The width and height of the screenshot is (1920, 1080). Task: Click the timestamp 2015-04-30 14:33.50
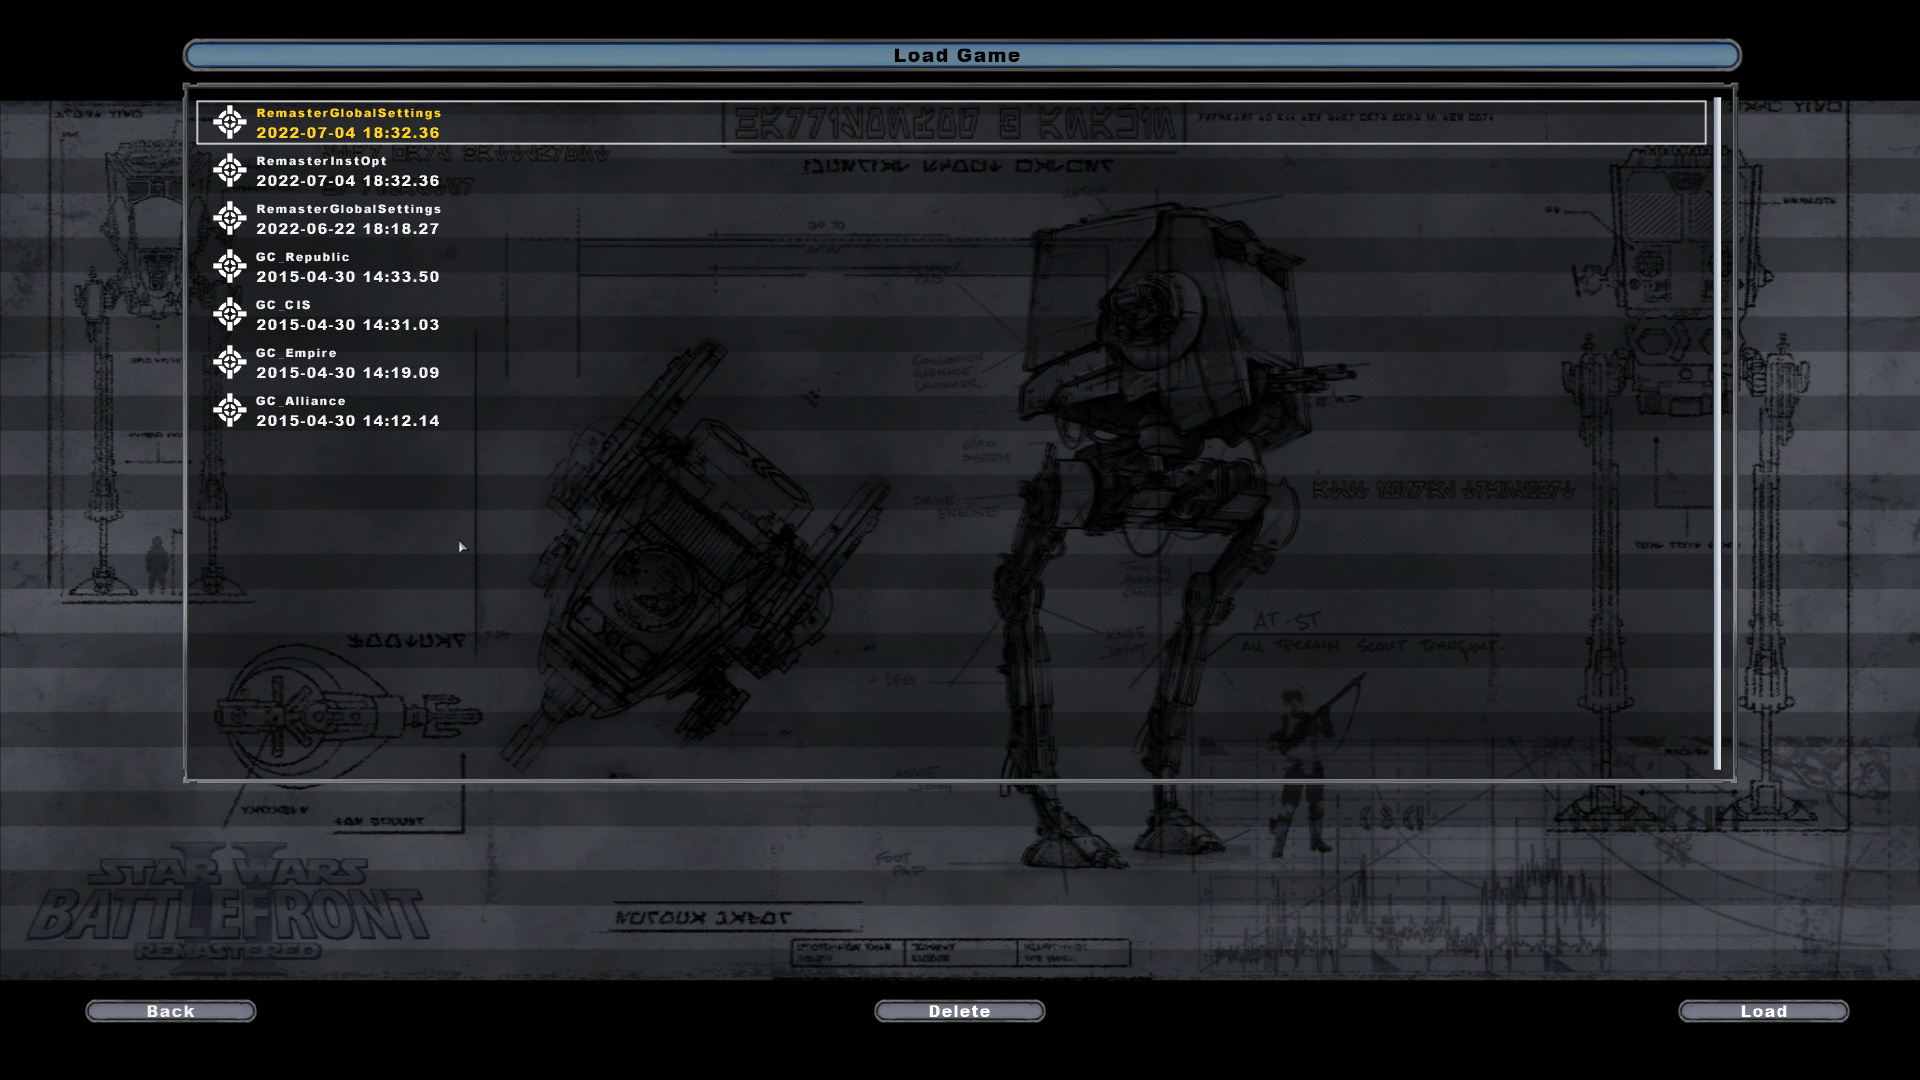click(348, 277)
